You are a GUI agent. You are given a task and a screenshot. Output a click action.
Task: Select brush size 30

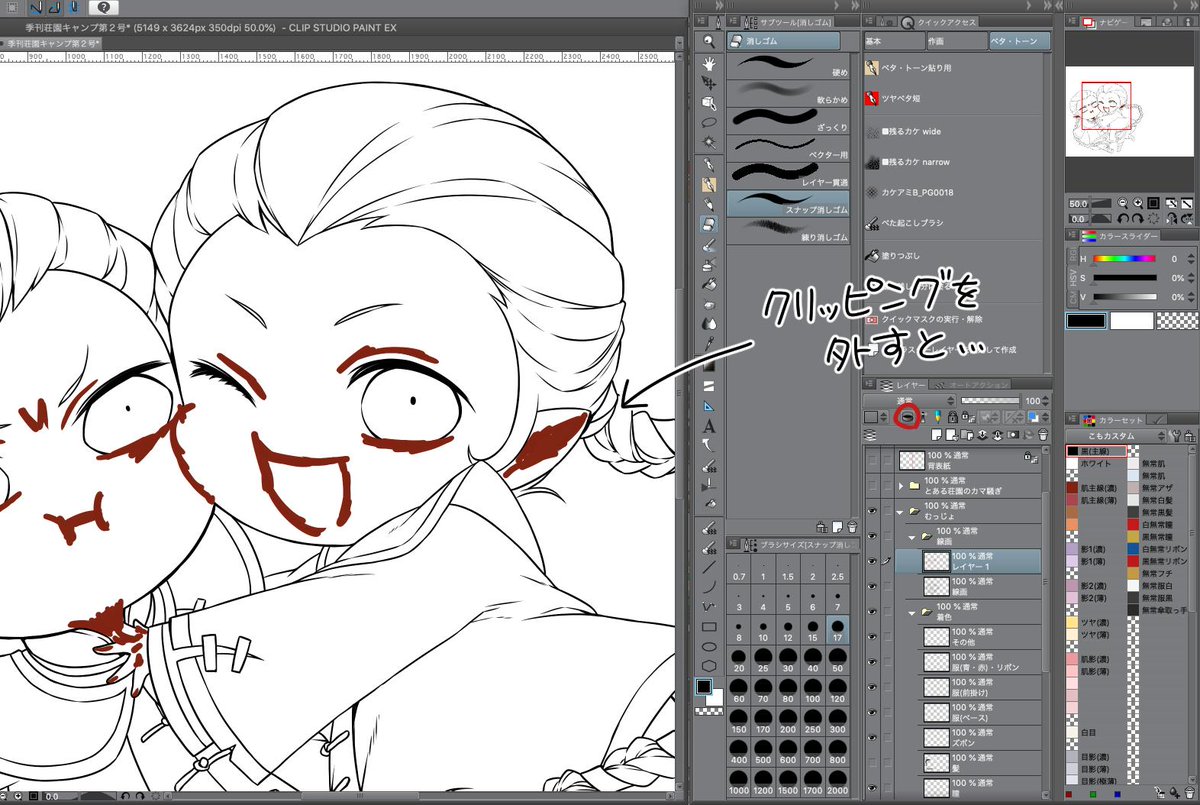click(788, 660)
